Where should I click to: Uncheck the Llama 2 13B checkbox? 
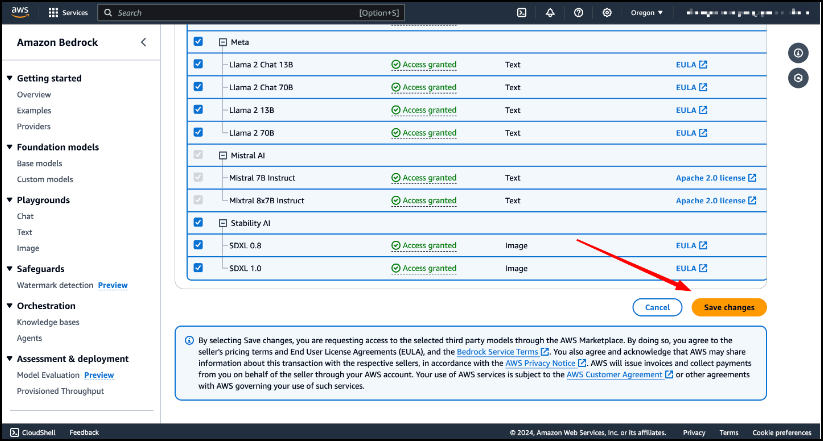198,110
